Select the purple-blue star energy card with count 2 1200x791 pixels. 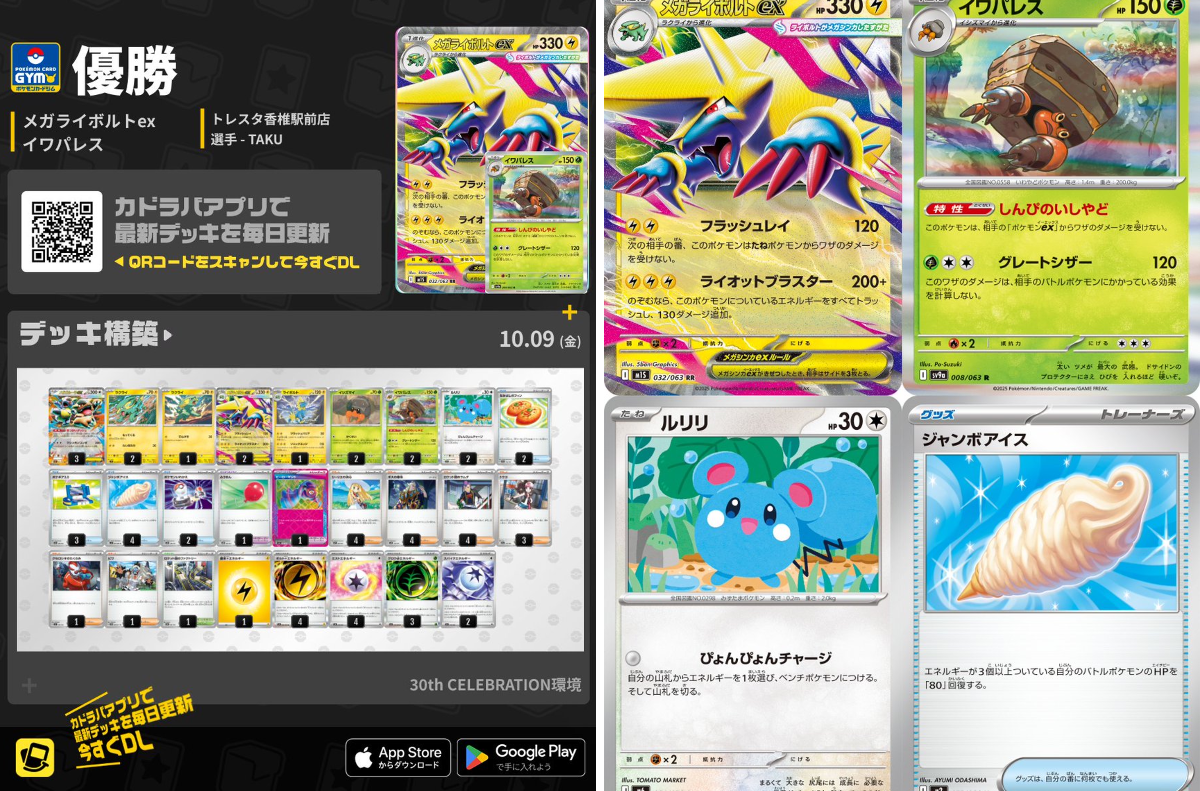point(468,591)
